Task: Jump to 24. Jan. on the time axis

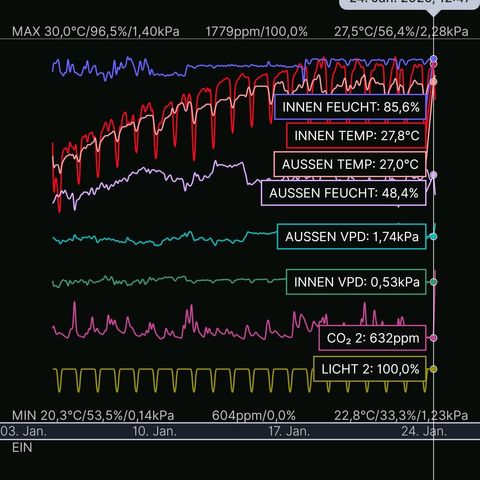Action: (424, 431)
